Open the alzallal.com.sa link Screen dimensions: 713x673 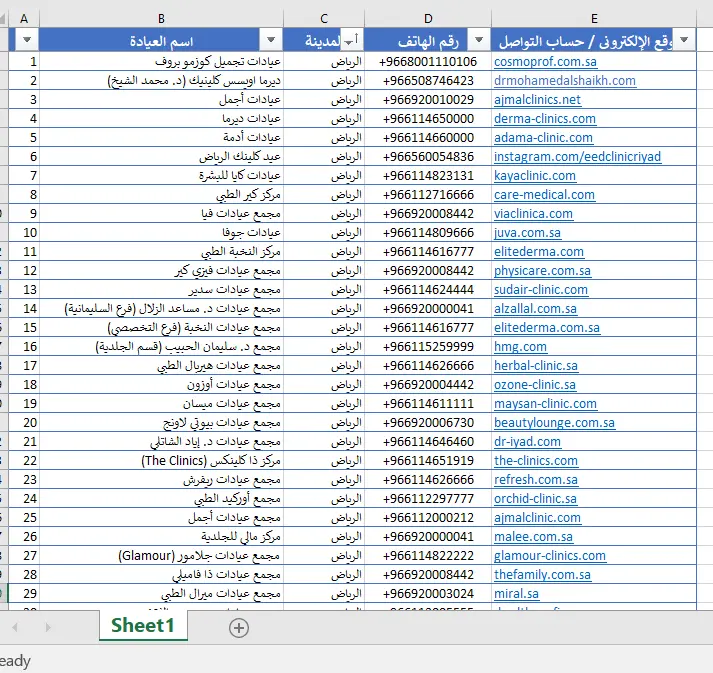coord(535,309)
